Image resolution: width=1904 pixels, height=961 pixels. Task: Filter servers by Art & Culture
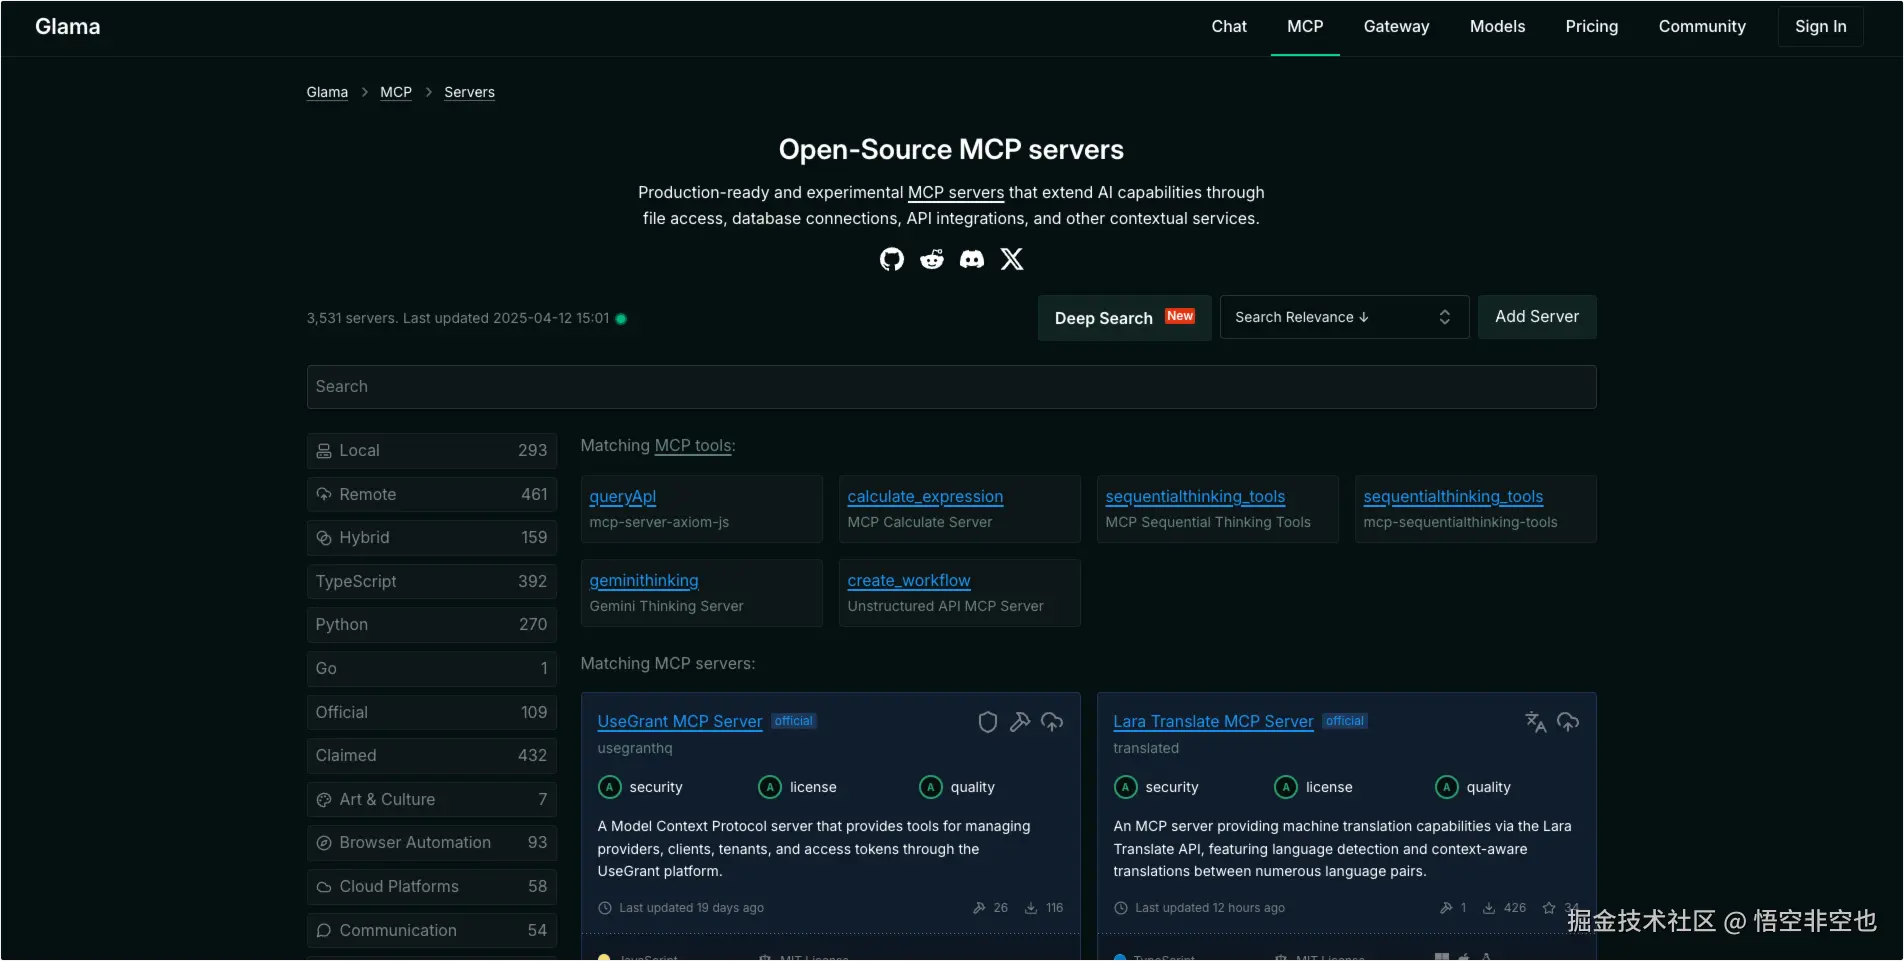pos(432,800)
